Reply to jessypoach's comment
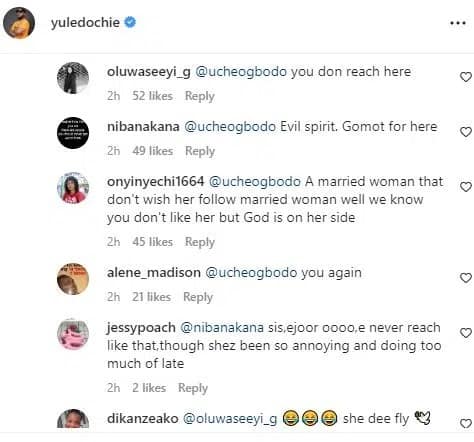Screen dimensions: 474x442 [x=193, y=388]
